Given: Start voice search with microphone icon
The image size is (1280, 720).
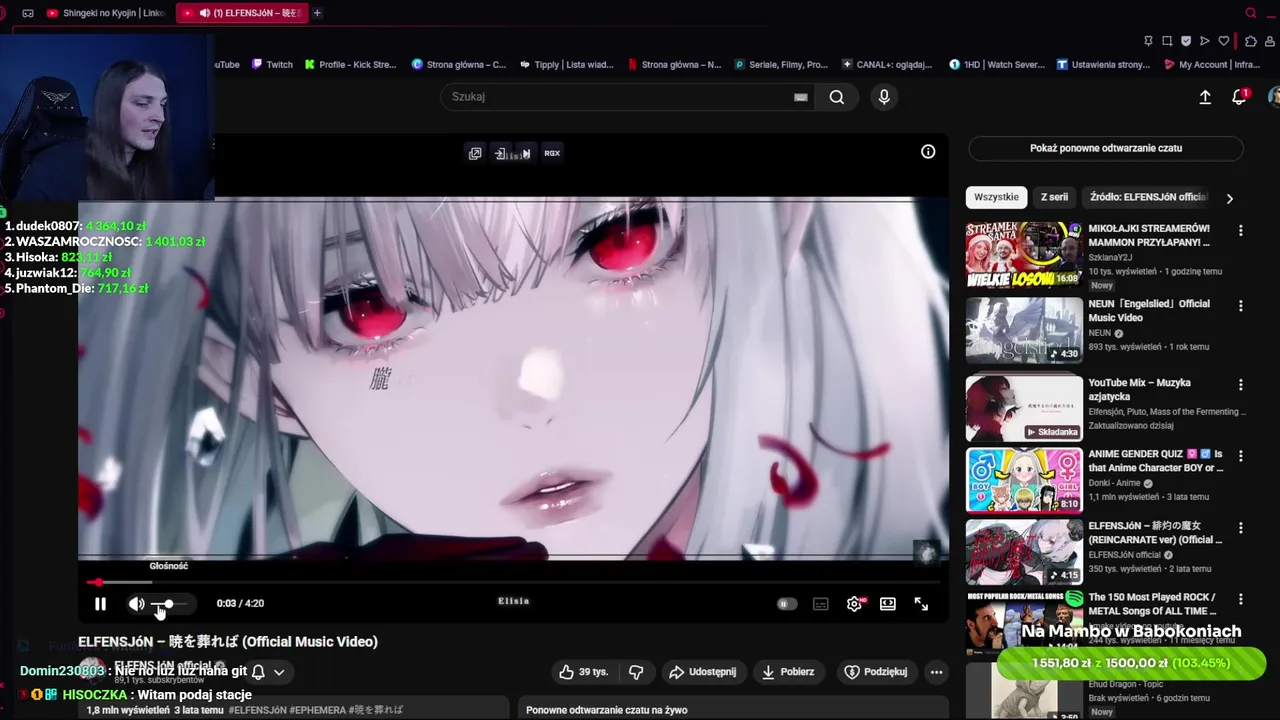Looking at the screenshot, I should [x=884, y=97].
